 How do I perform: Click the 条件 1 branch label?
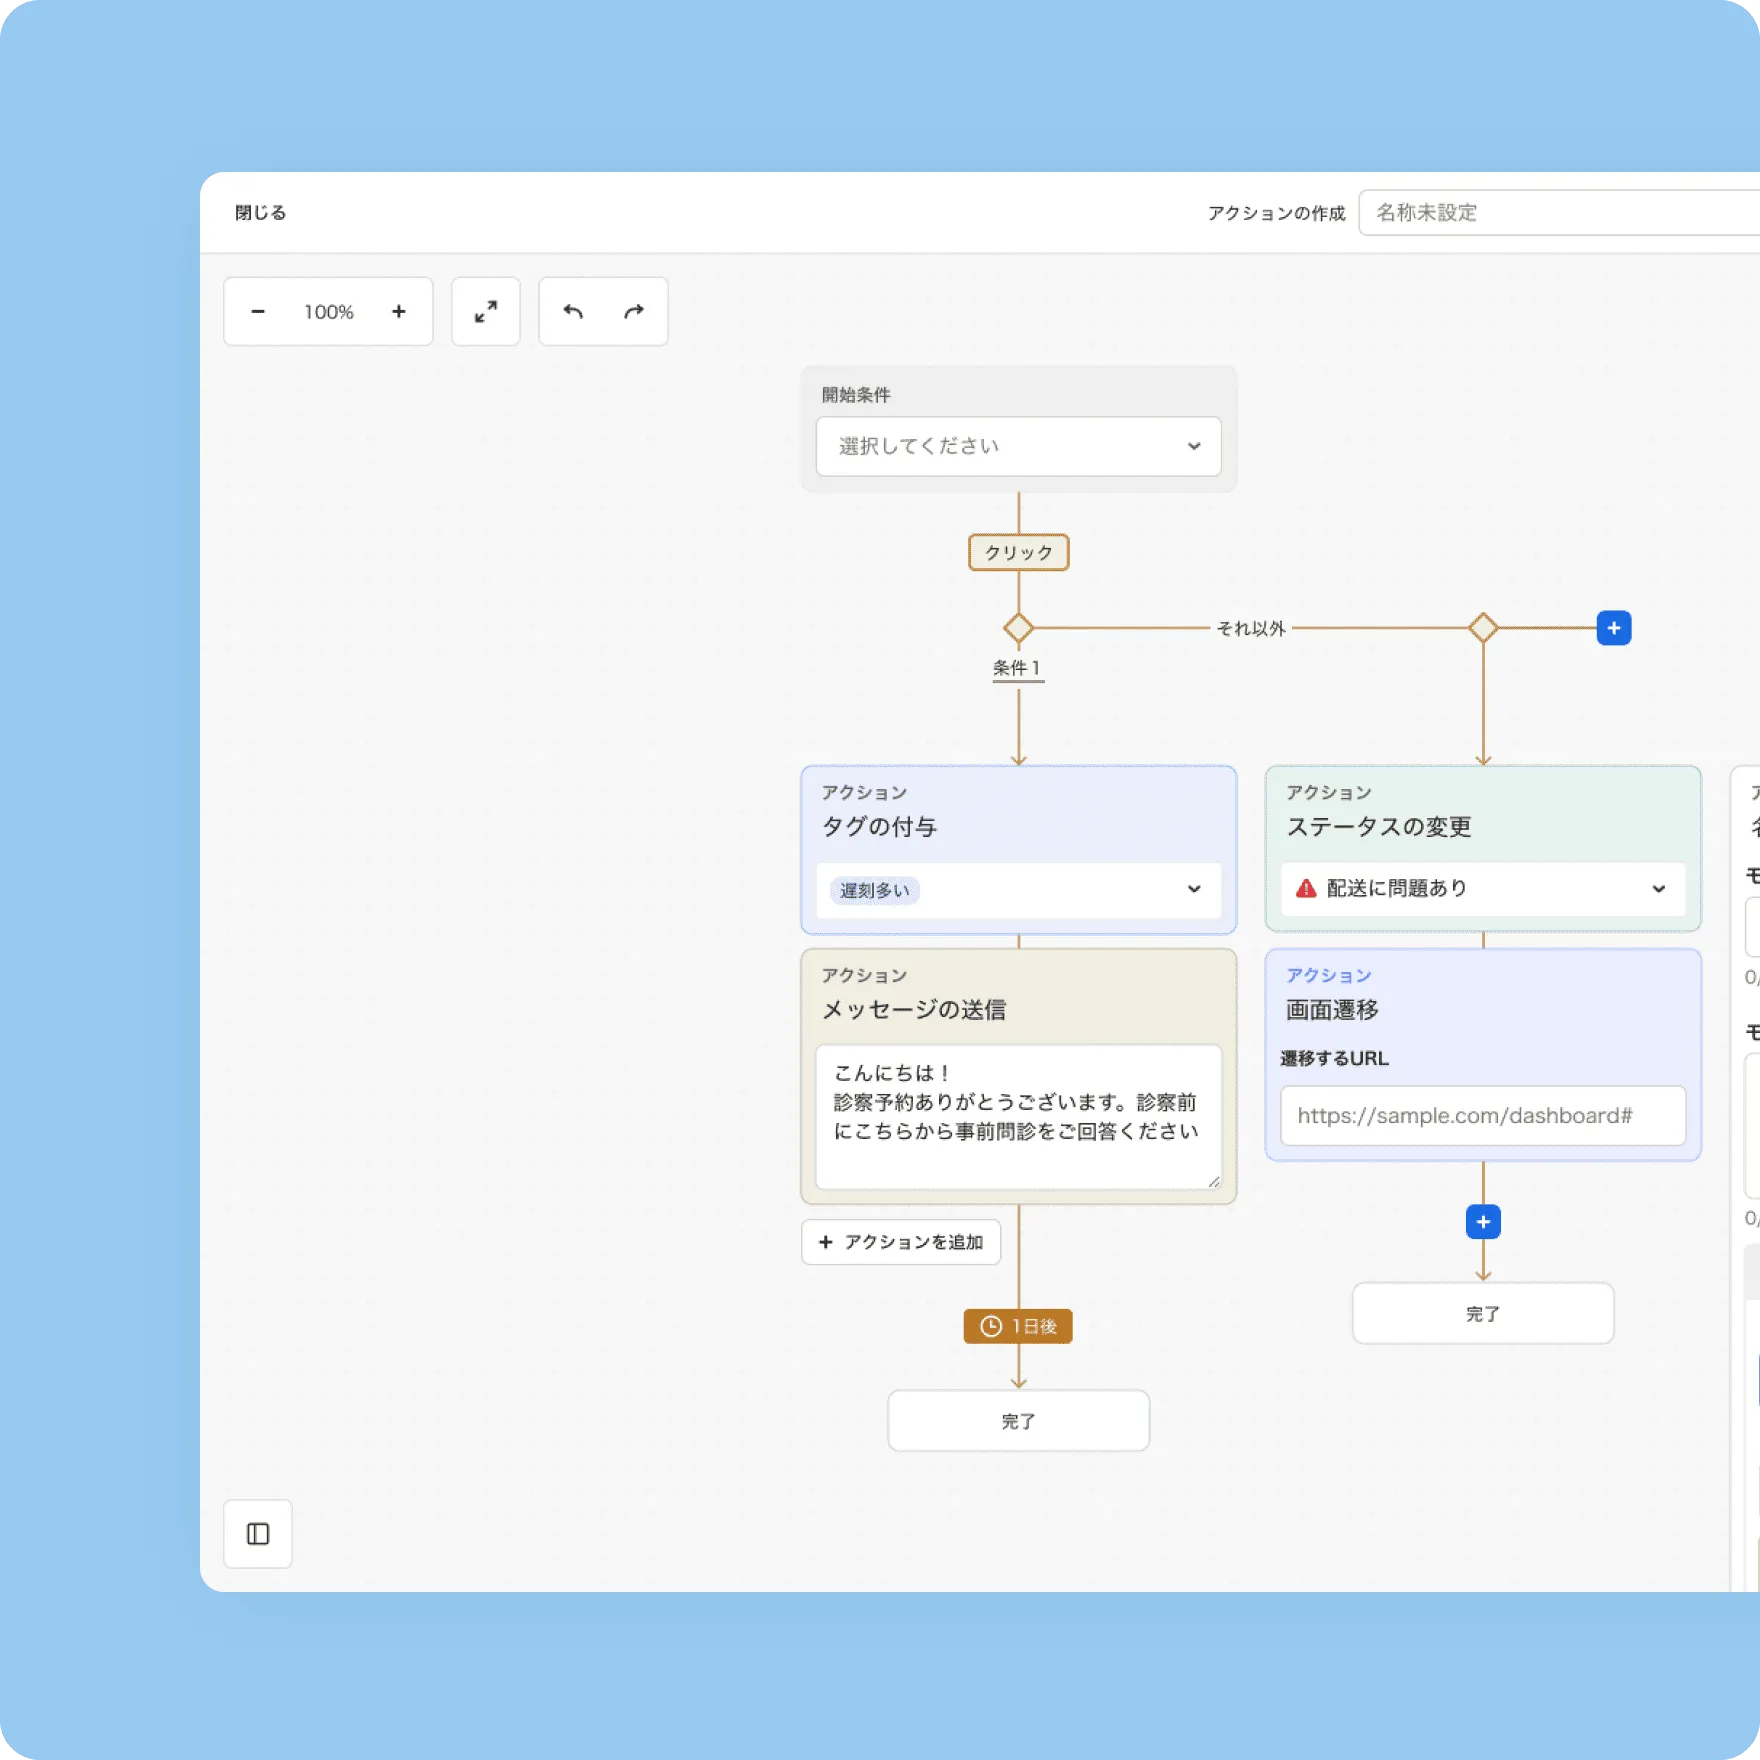(x=1017, y=668)
